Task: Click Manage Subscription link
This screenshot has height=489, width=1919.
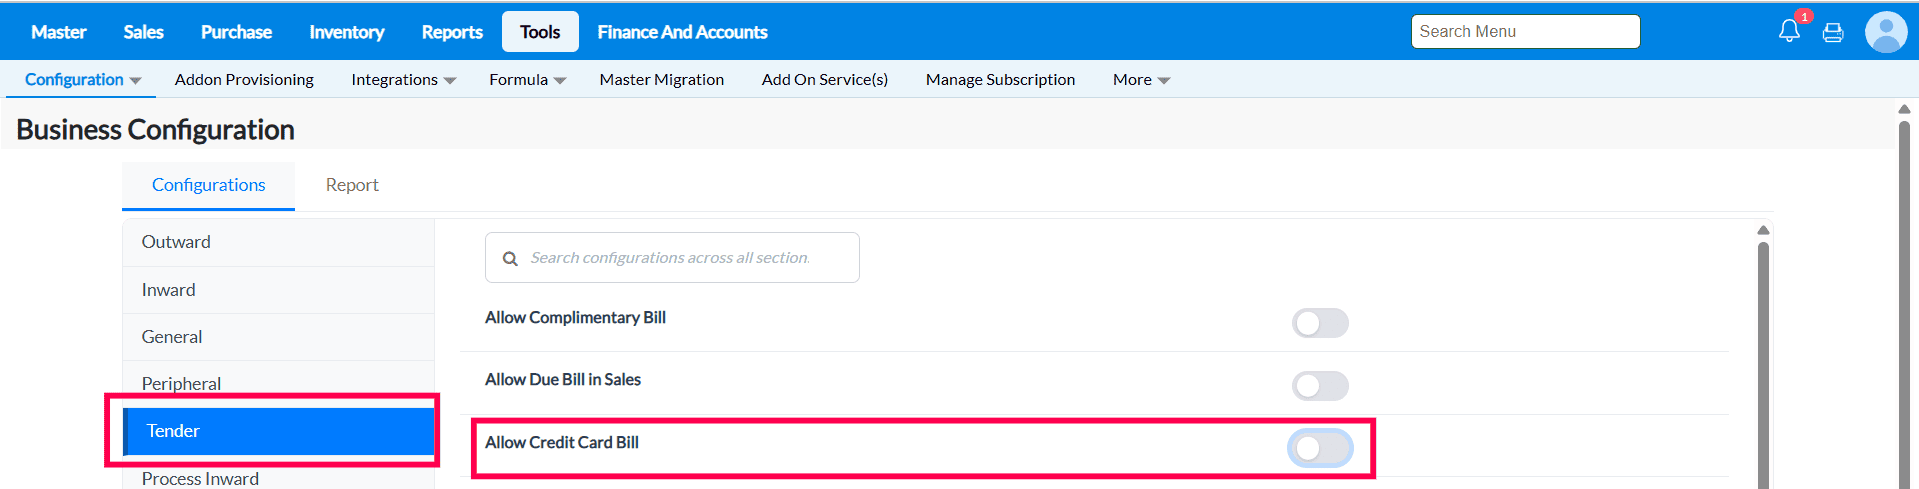Action: [1000, 80]
